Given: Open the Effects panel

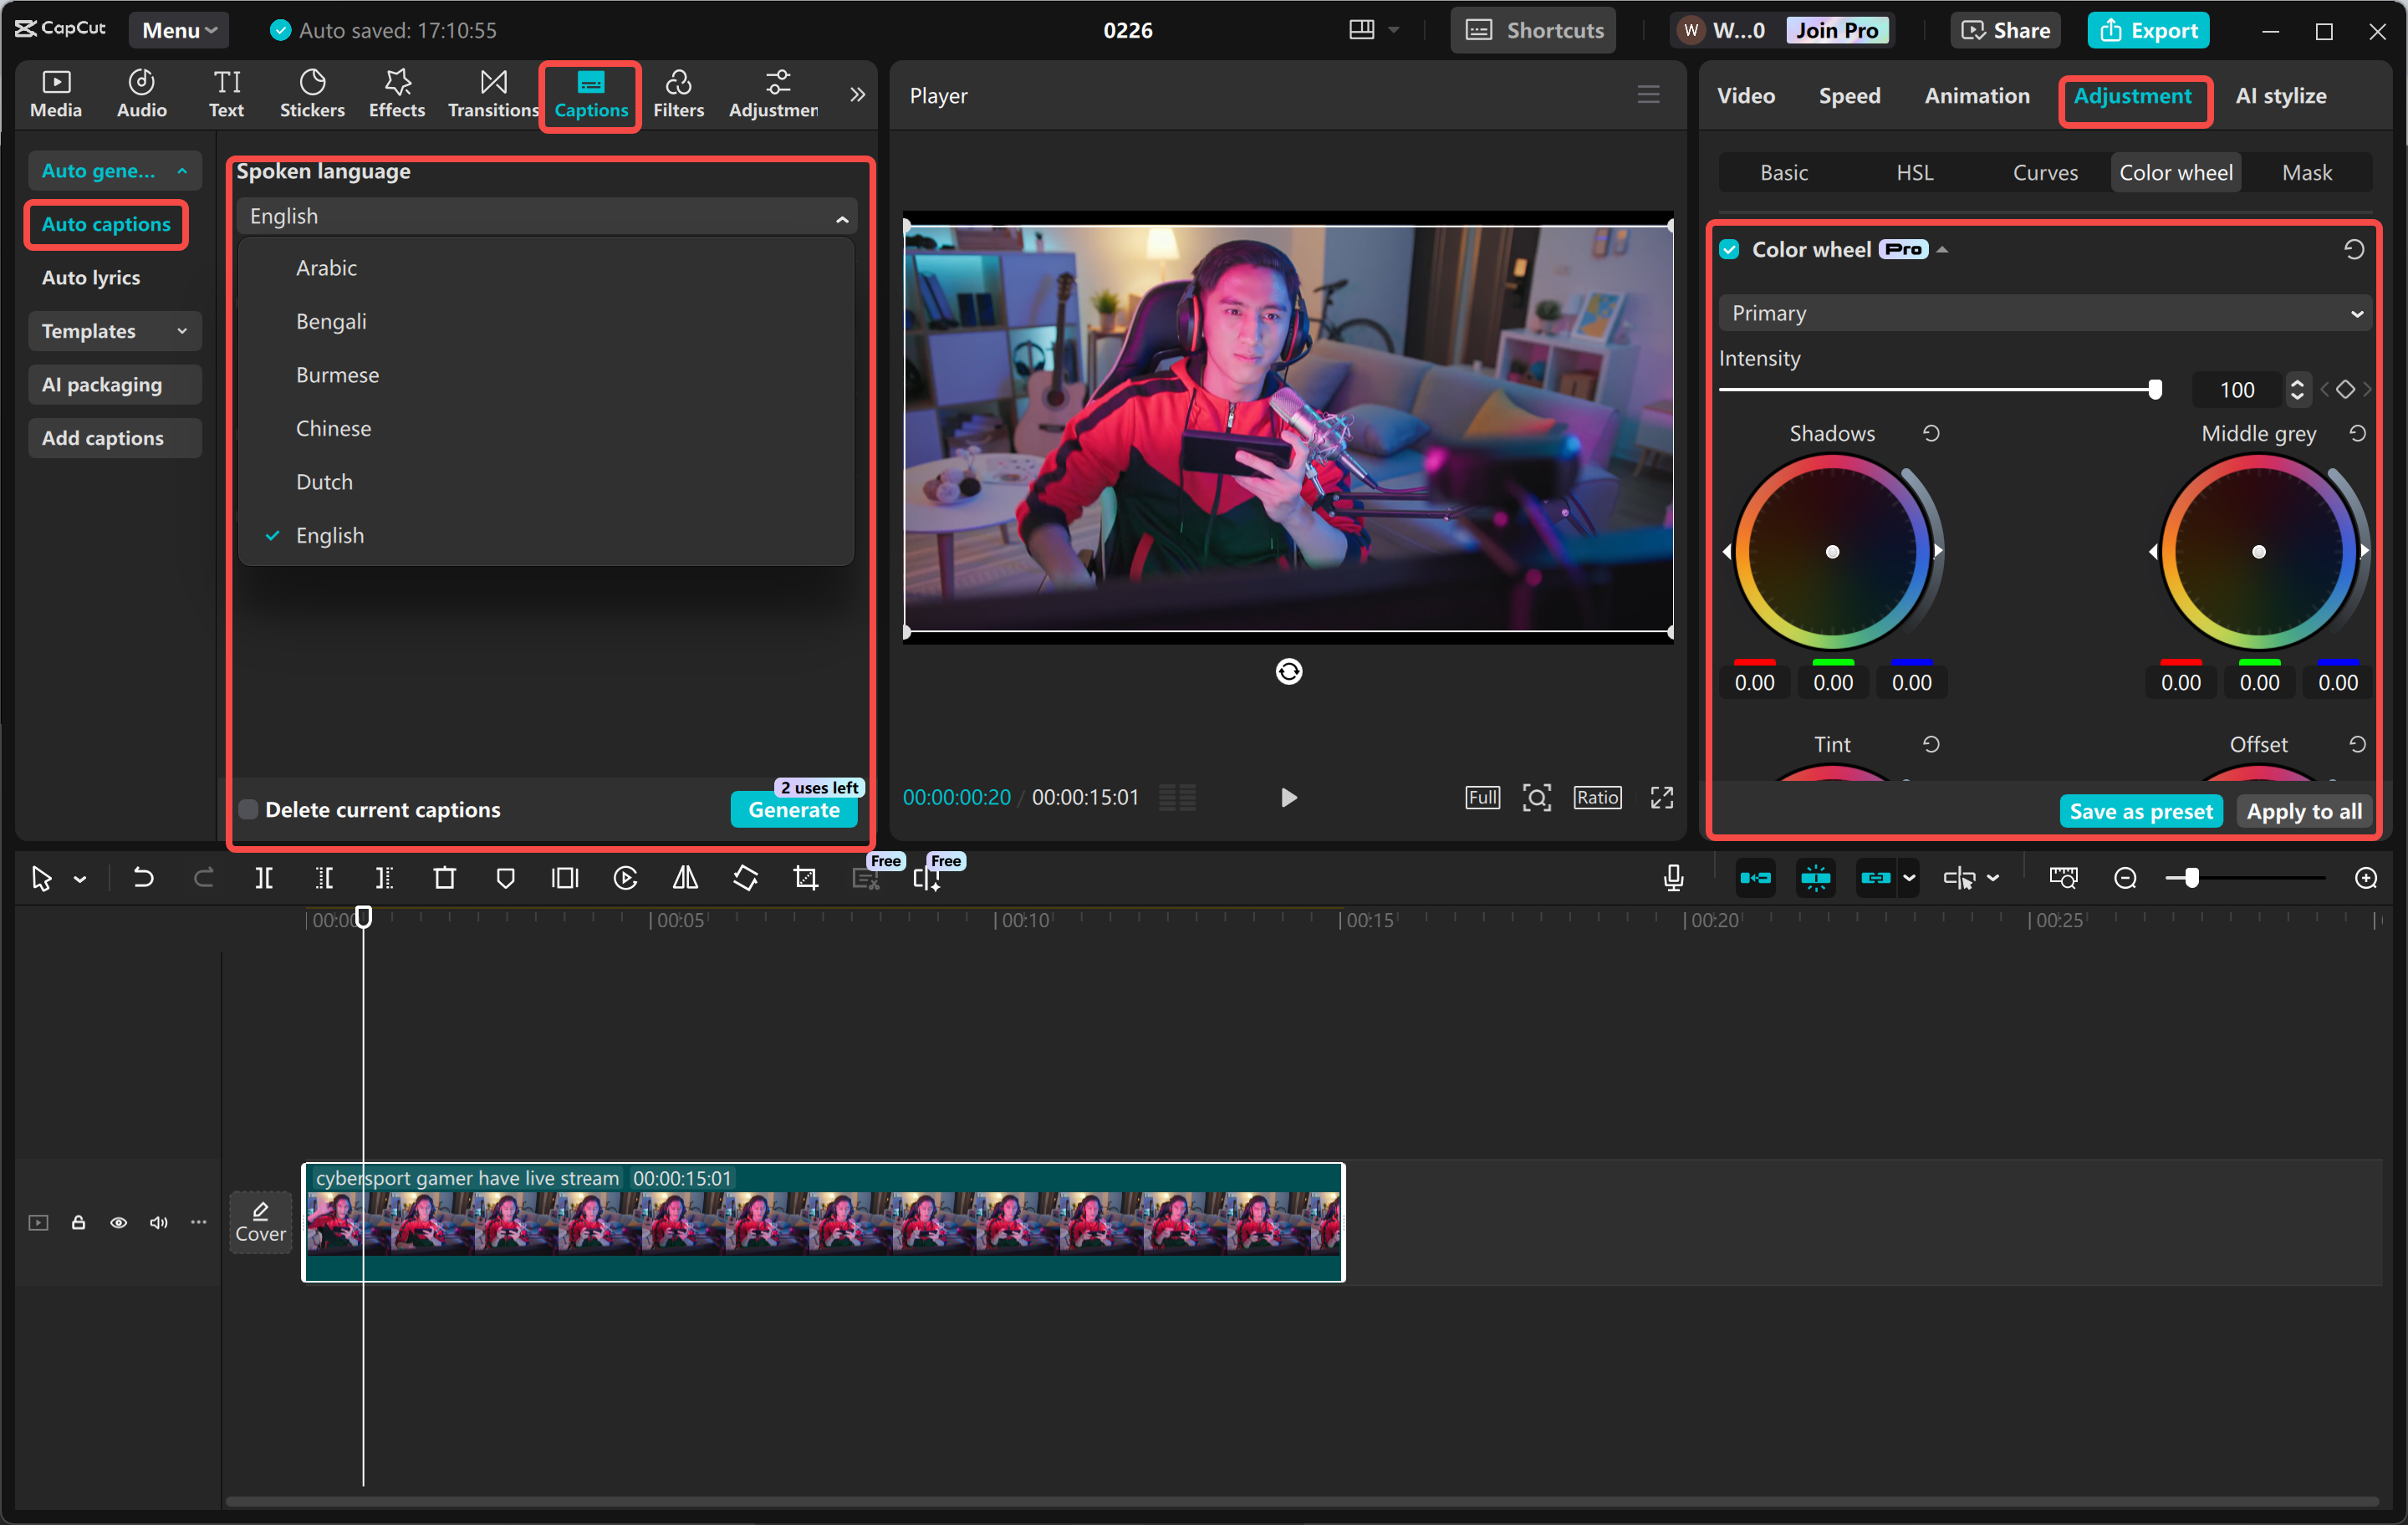Looking at the screenshot, I should coord(396,93).
